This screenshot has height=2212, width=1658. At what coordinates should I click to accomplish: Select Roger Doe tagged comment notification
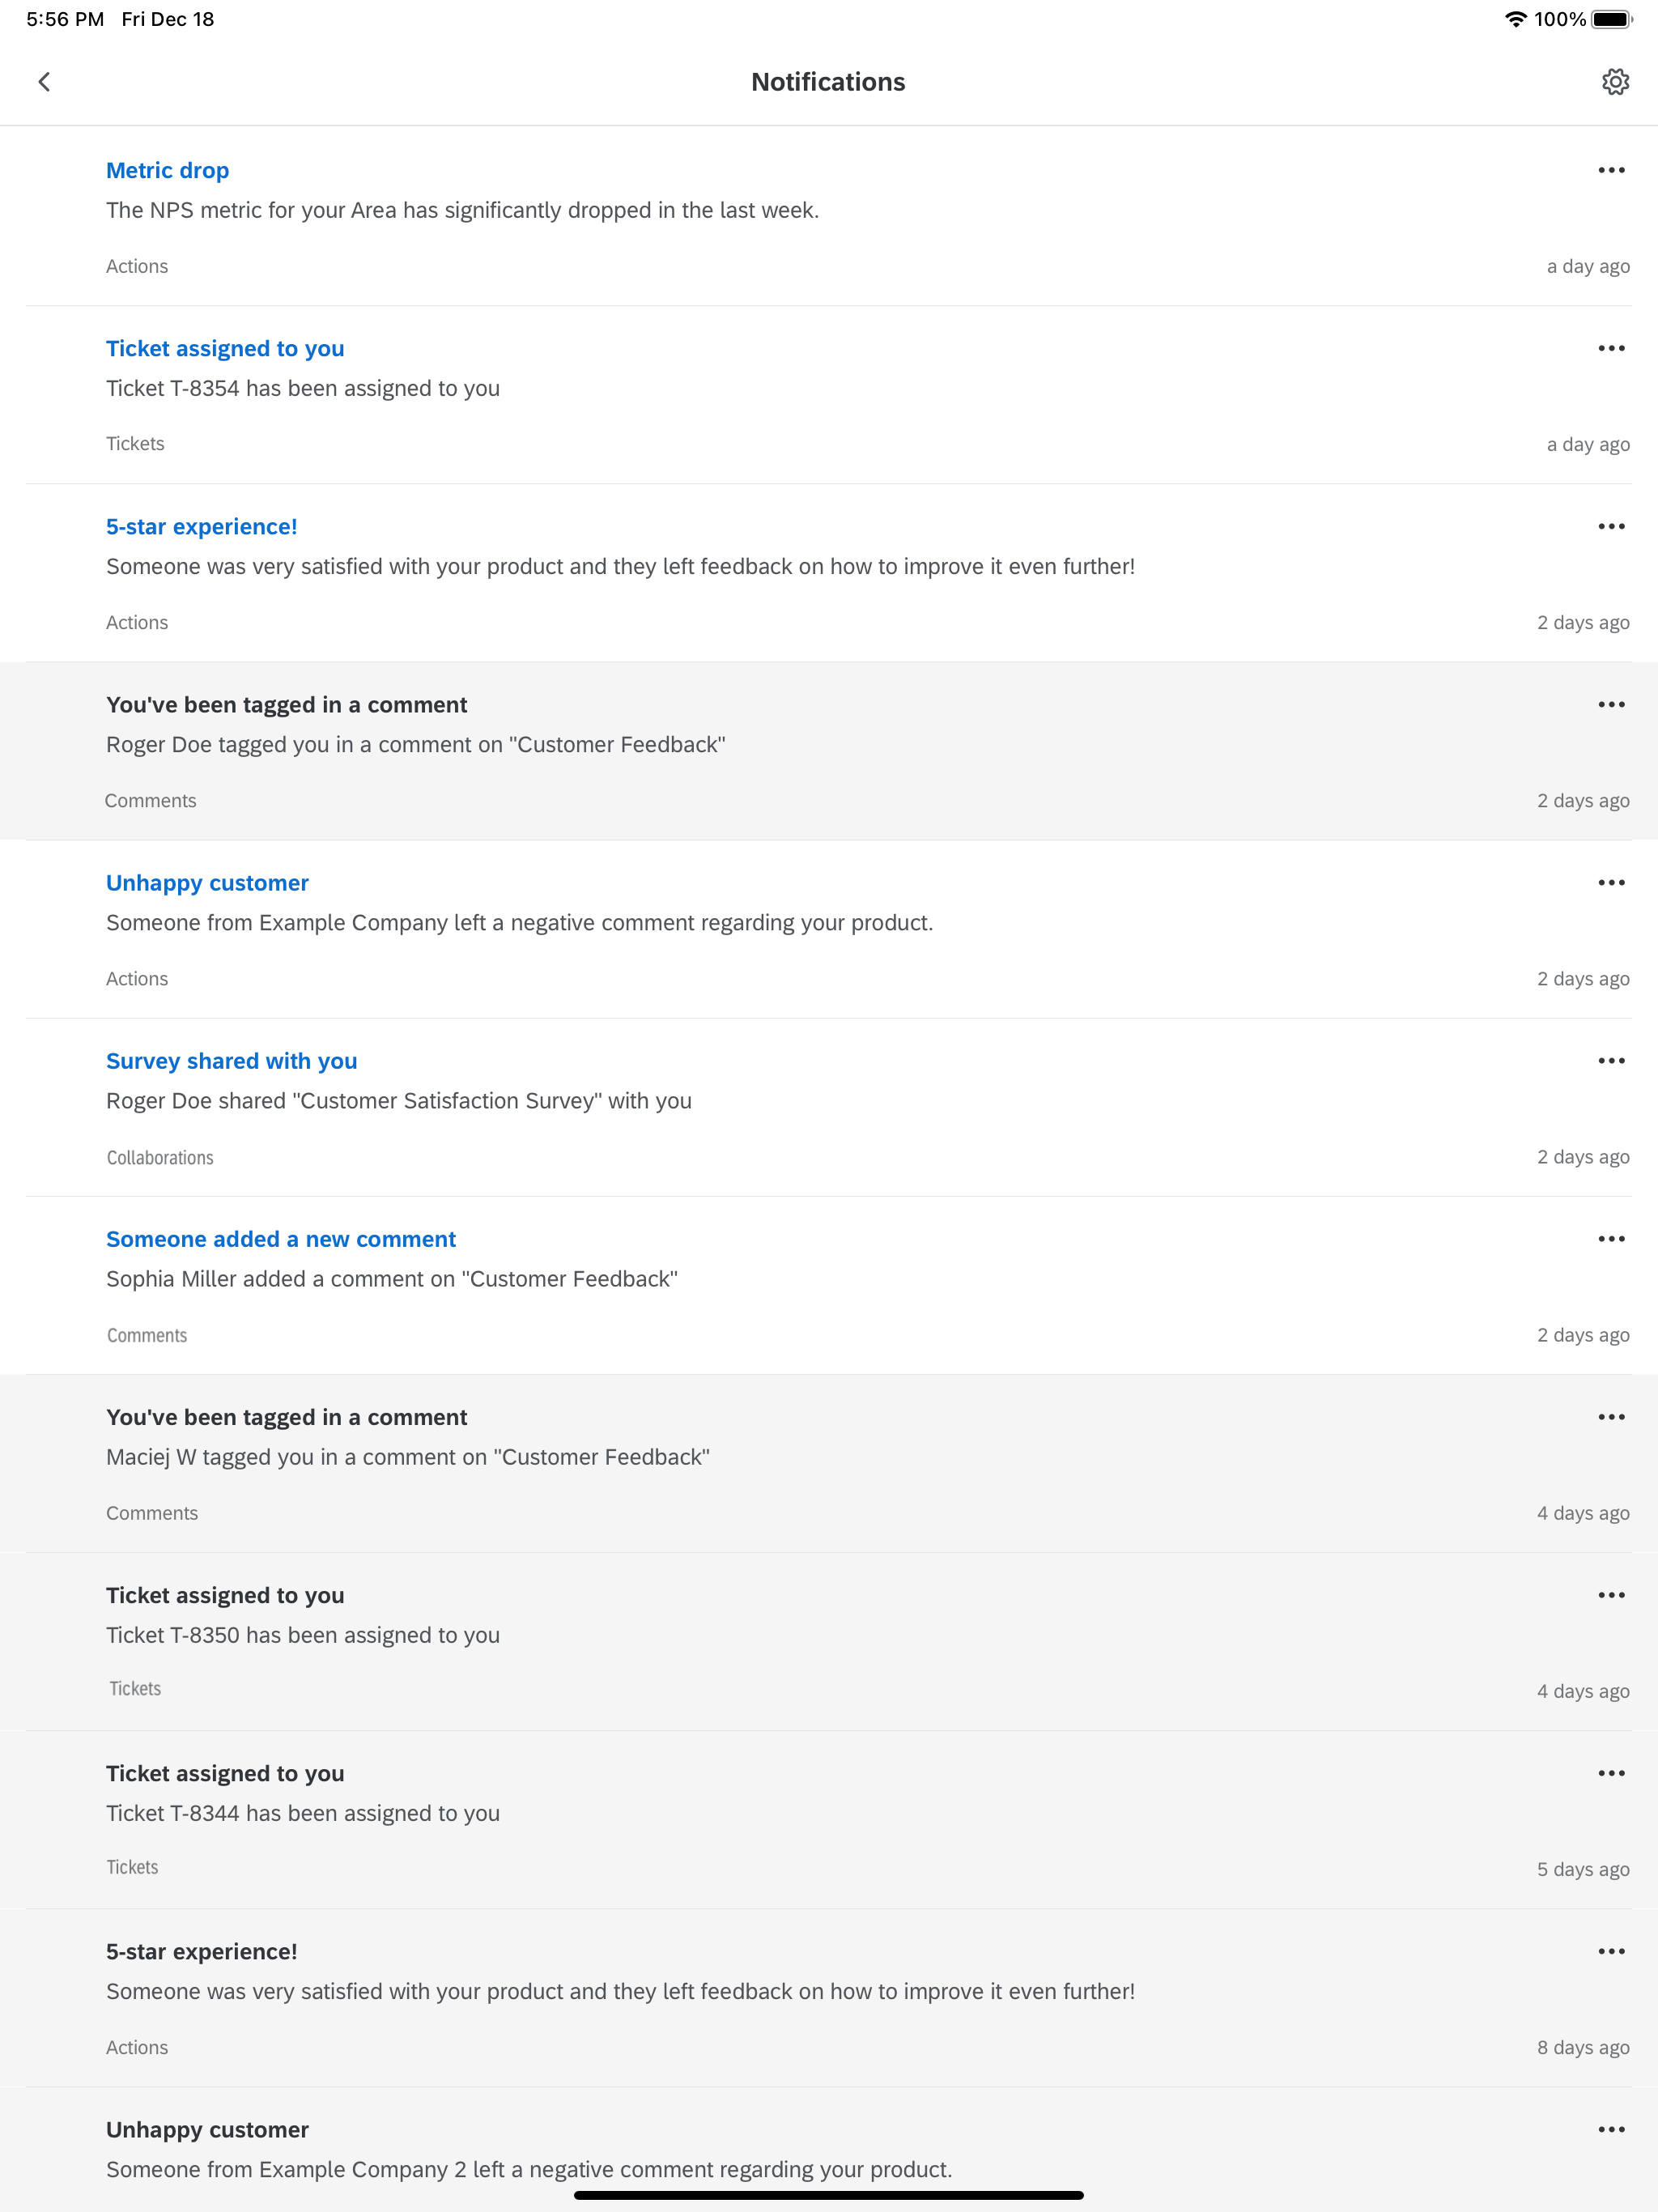pos(415,745)
